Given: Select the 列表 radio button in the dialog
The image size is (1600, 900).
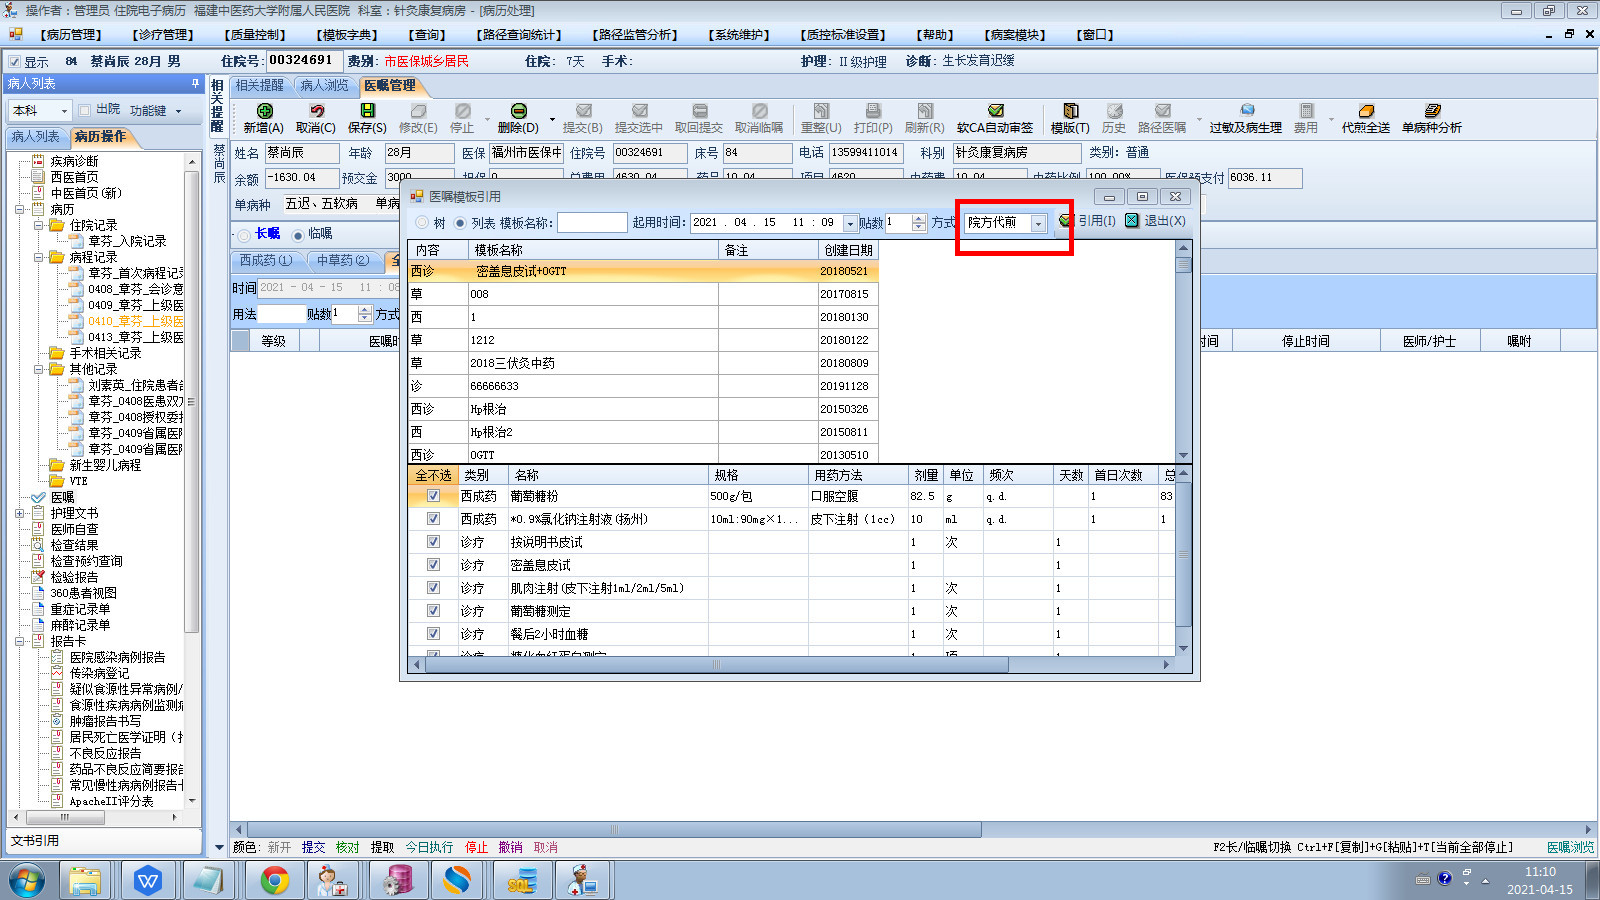Looking at the screenshot, I should tap(460, 223).
